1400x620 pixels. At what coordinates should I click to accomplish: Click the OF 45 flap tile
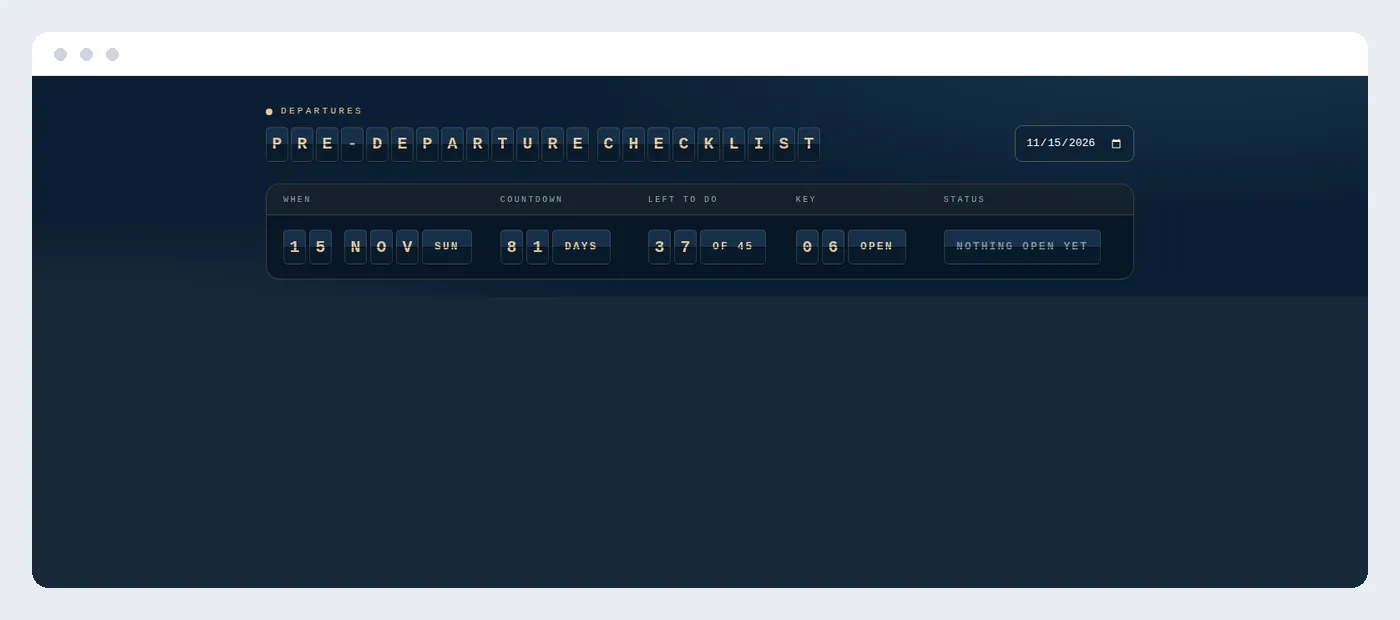click(733, 247)
